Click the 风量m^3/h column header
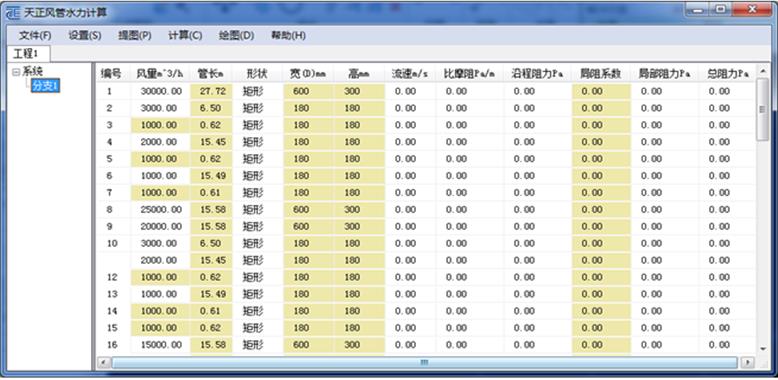 pyautogui.click(x=160, y=74)
